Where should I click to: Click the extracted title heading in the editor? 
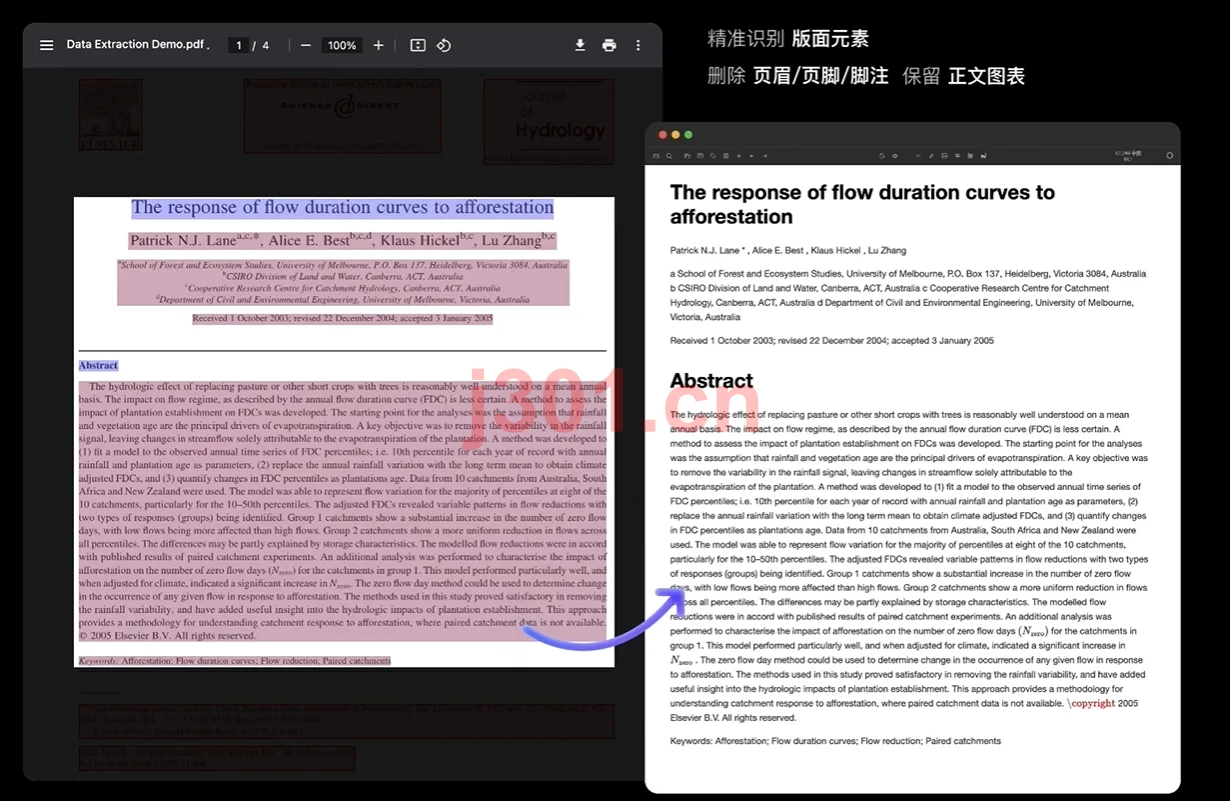point(862,205)
